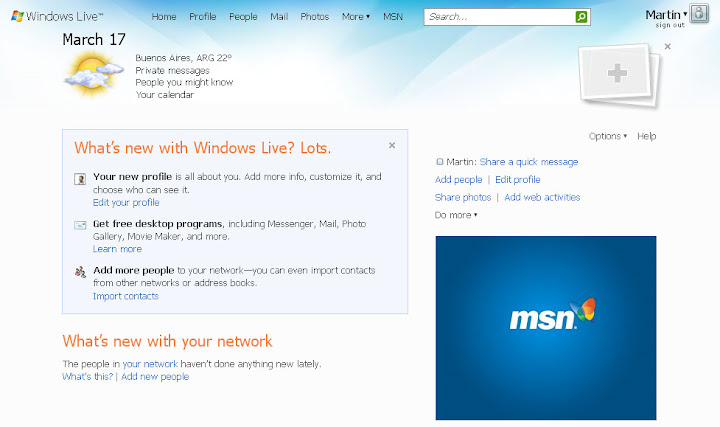720x427 pixels.
Task: Open Buenos Aires weather details
Action: (183, 58)
